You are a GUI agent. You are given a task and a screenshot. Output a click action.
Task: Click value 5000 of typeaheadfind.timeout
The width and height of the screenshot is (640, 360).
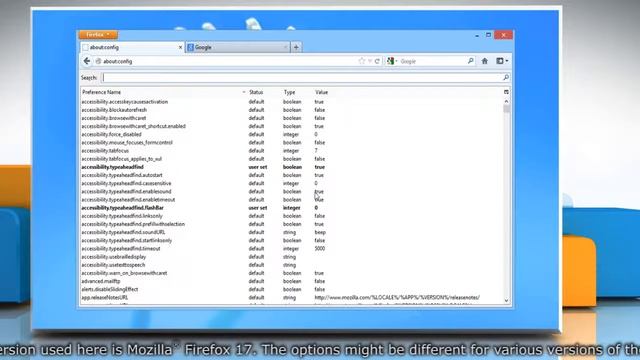pos(320,249)
